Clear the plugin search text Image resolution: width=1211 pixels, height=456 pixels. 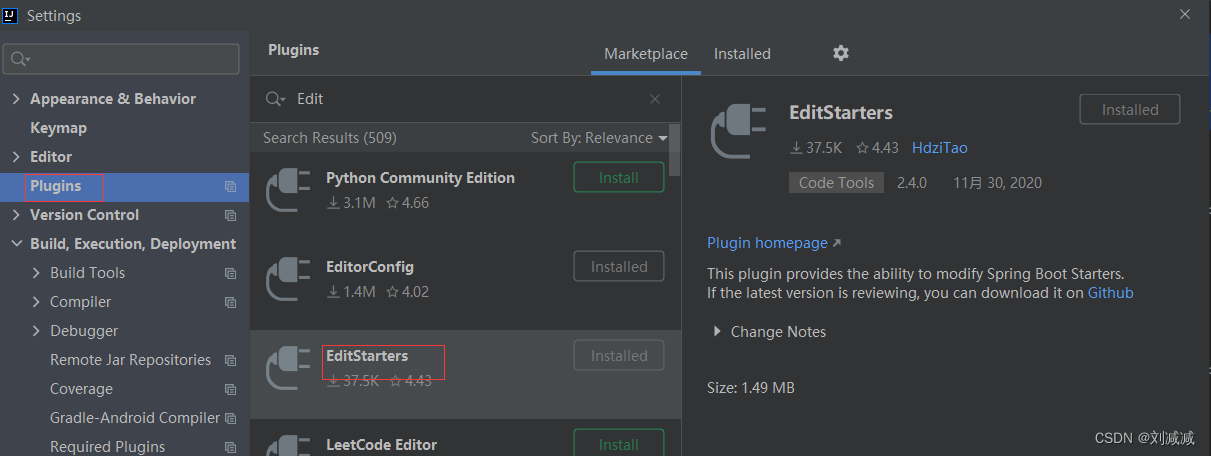(655, 99)
